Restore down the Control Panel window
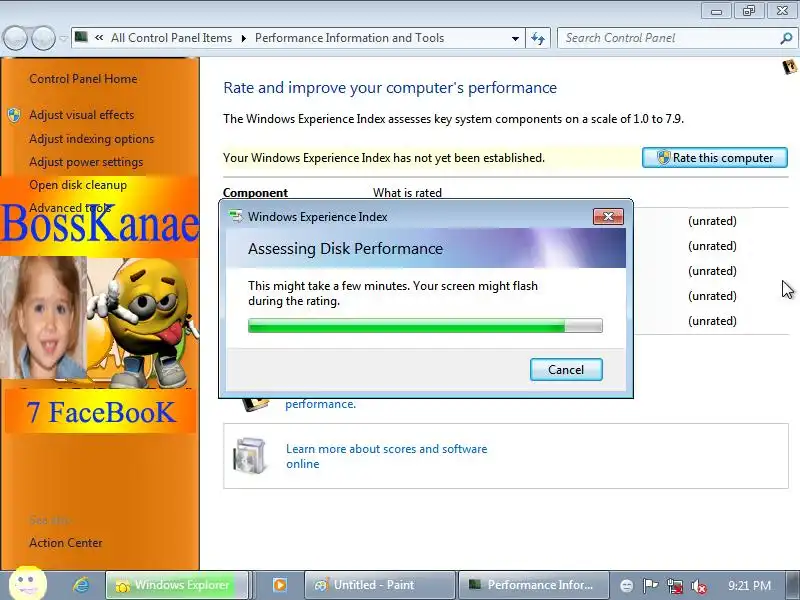The image size is (800, 600). (748, 11)
